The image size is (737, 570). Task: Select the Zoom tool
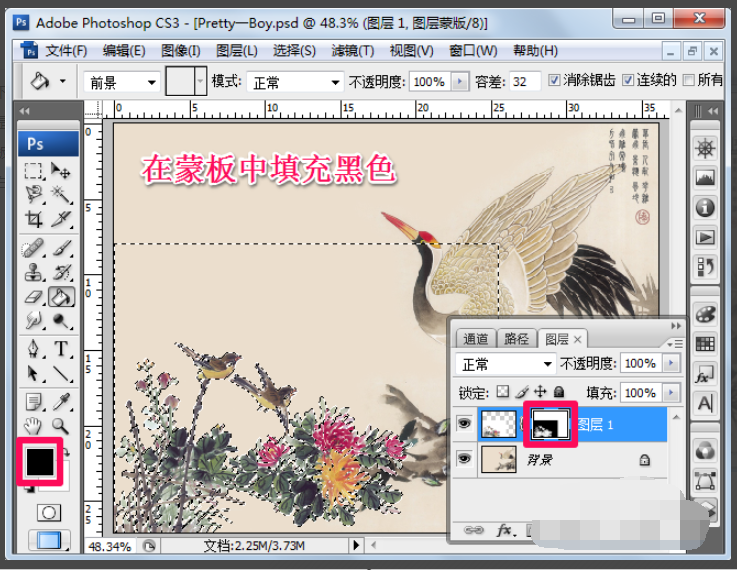61,426
